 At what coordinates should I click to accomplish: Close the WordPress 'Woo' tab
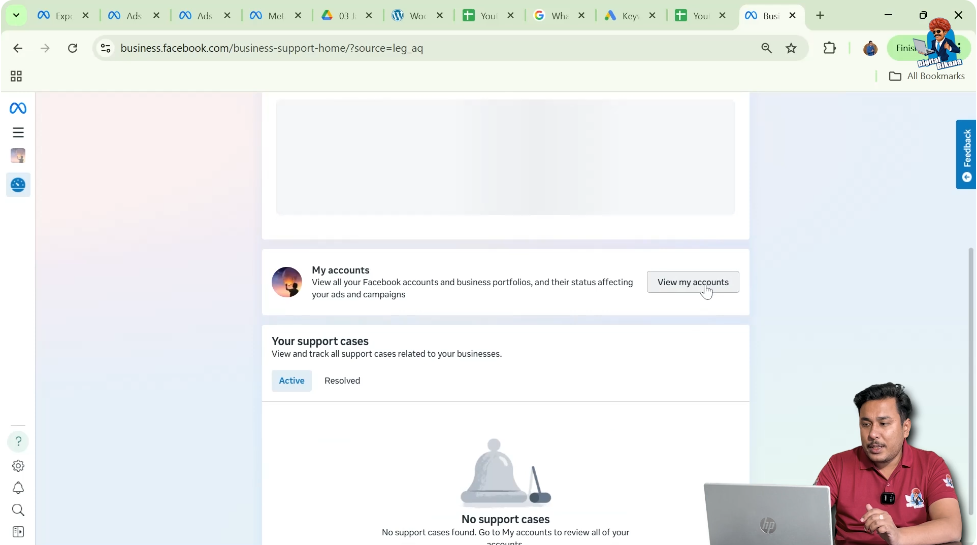[x=440, y=16]
